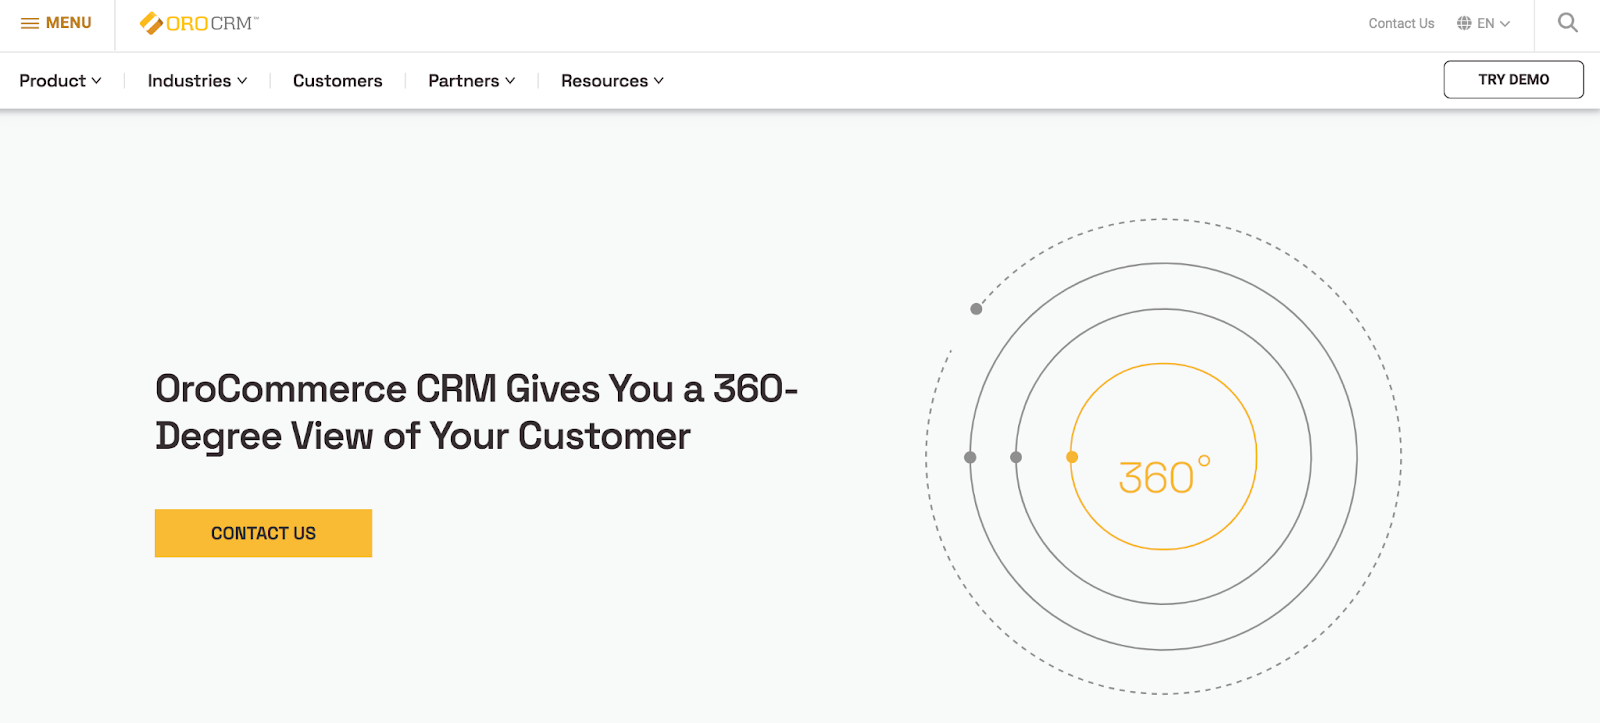Click gray dot on the middle circle
The width and height of the screenshot is (1600, 723).
coord(1016,457)
